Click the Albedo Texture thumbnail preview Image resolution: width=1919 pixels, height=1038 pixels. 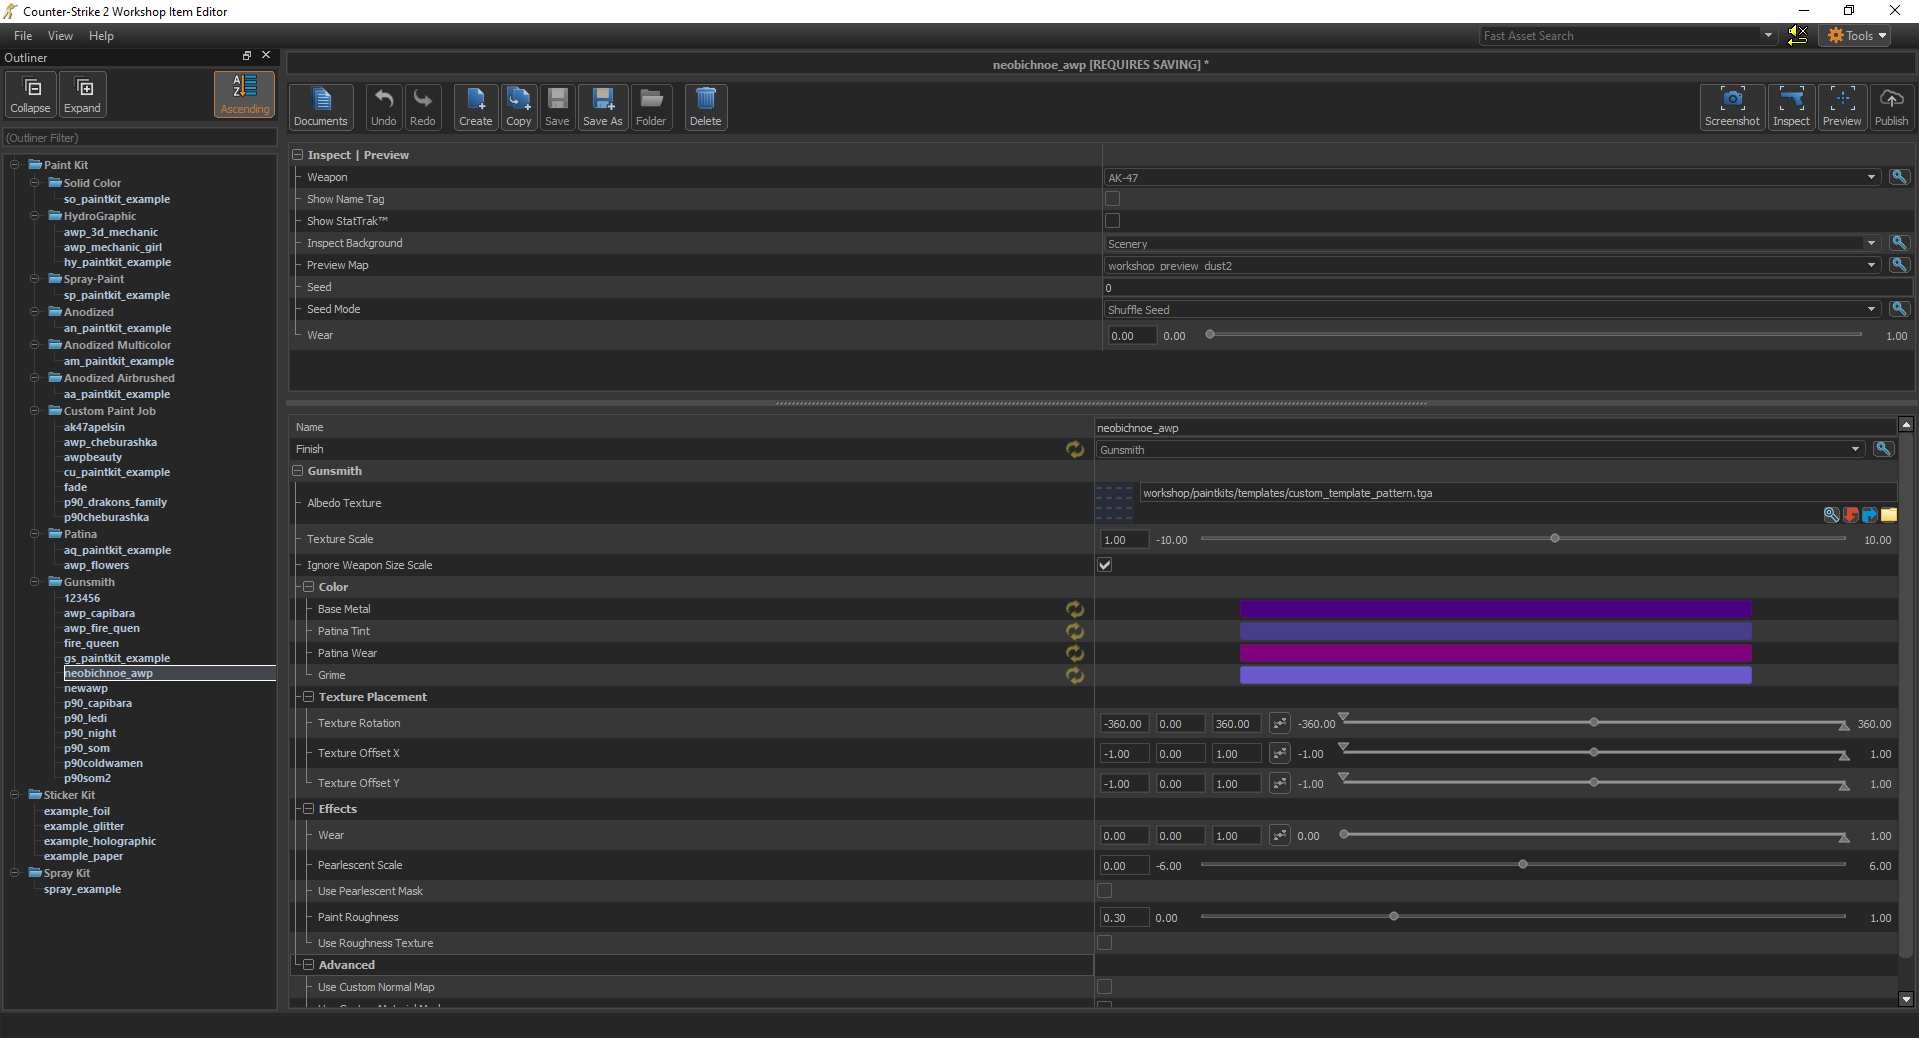(x=1114, y=503)
